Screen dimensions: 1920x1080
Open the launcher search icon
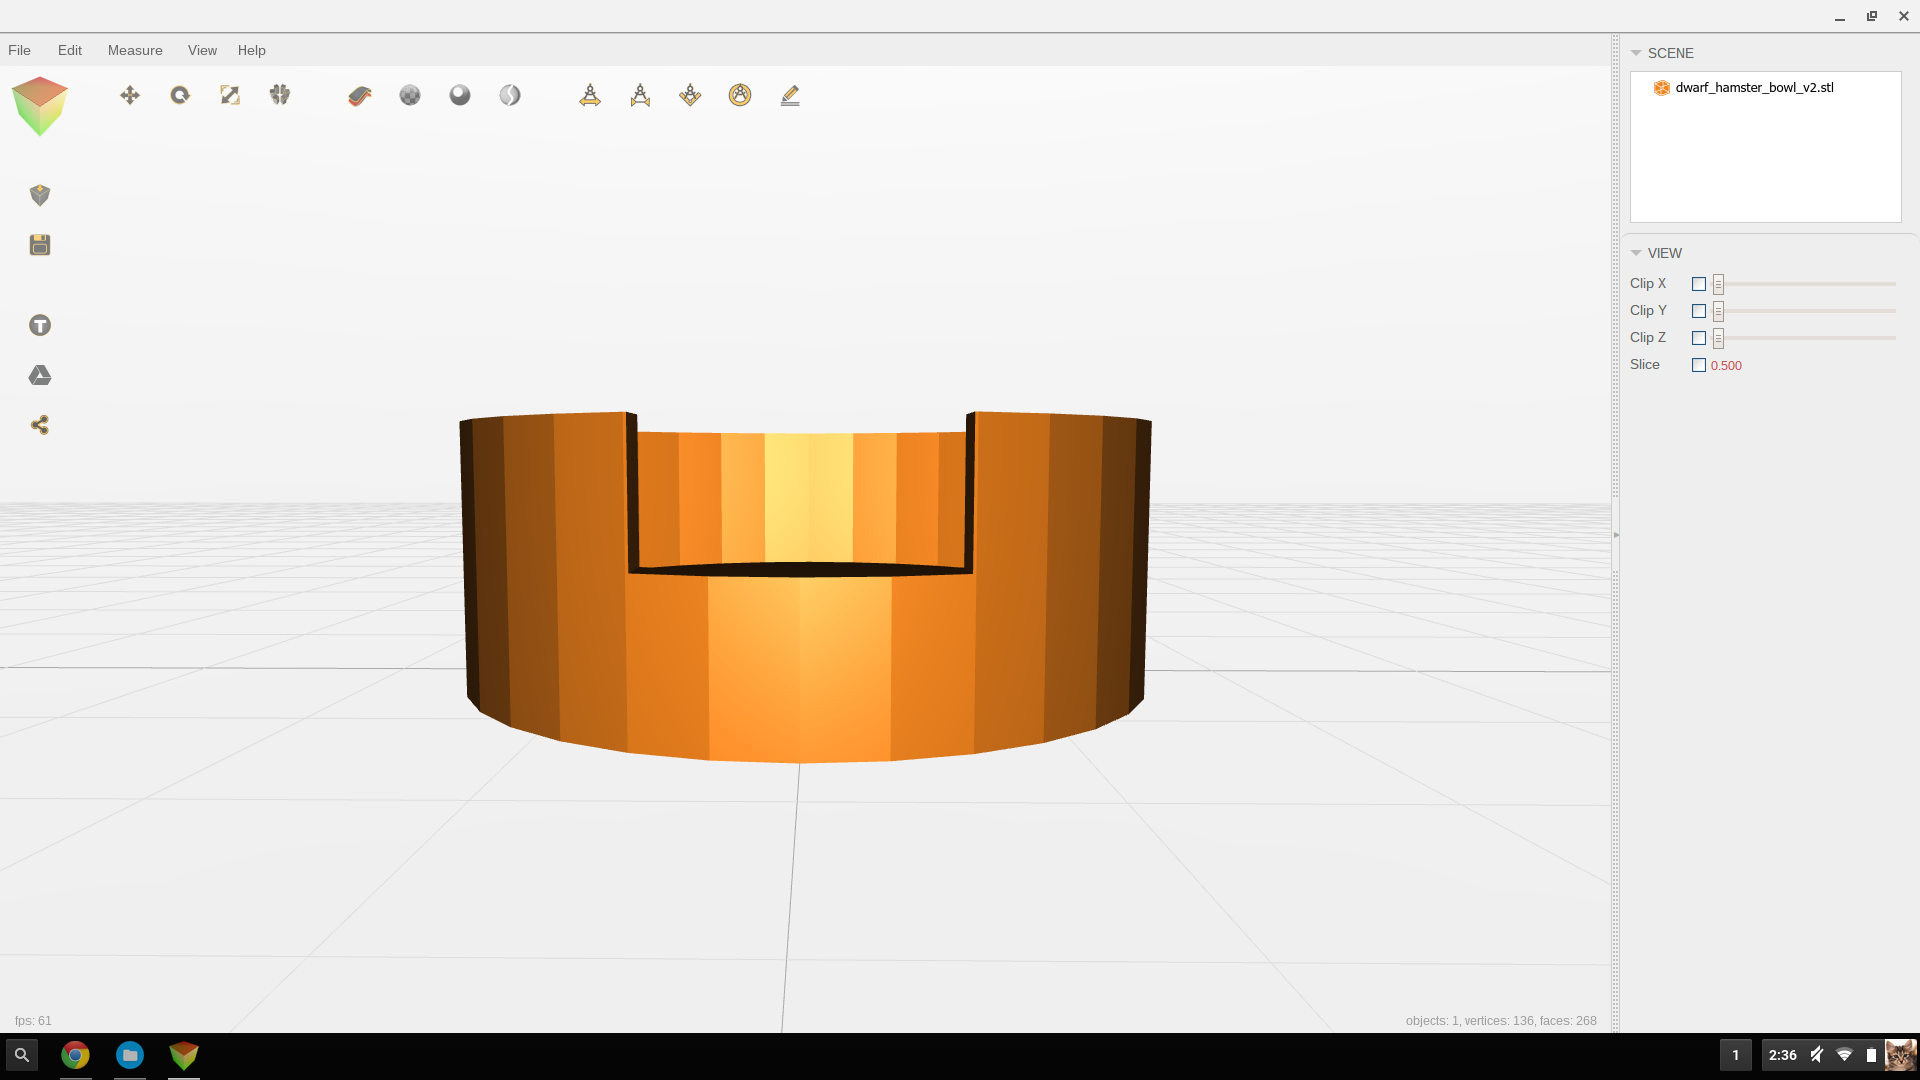click(22, 1055)
